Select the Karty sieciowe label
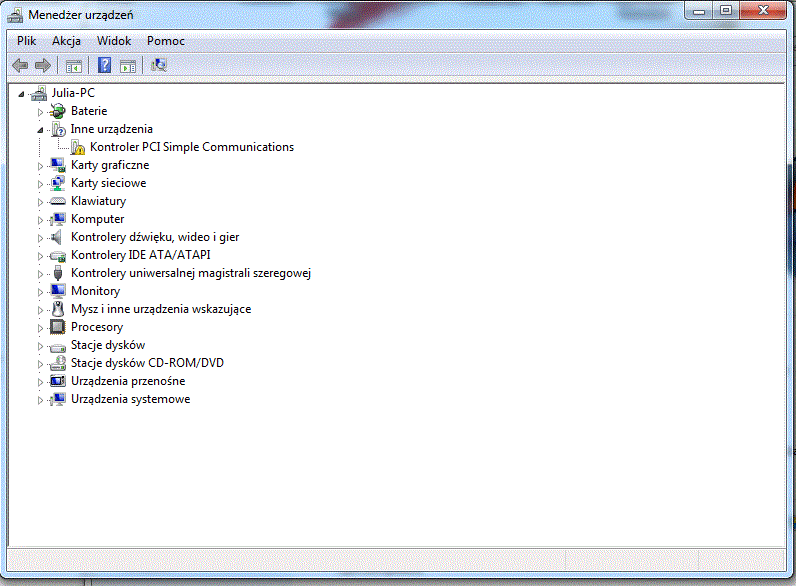This screenshot has width=796, height=586. [x=109, y=183]
